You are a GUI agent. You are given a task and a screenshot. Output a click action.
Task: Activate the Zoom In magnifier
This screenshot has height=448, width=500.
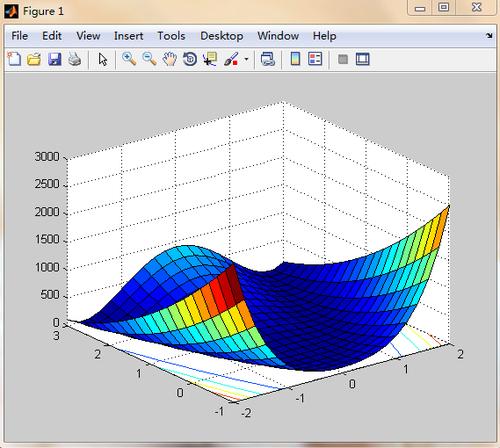click(x=129, y=59)
